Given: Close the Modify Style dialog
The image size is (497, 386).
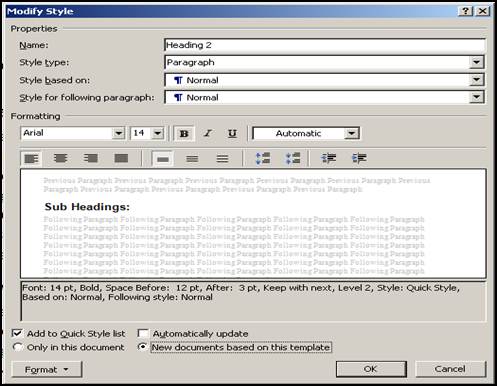Looking at the screenshot, I should click(482, 11).
